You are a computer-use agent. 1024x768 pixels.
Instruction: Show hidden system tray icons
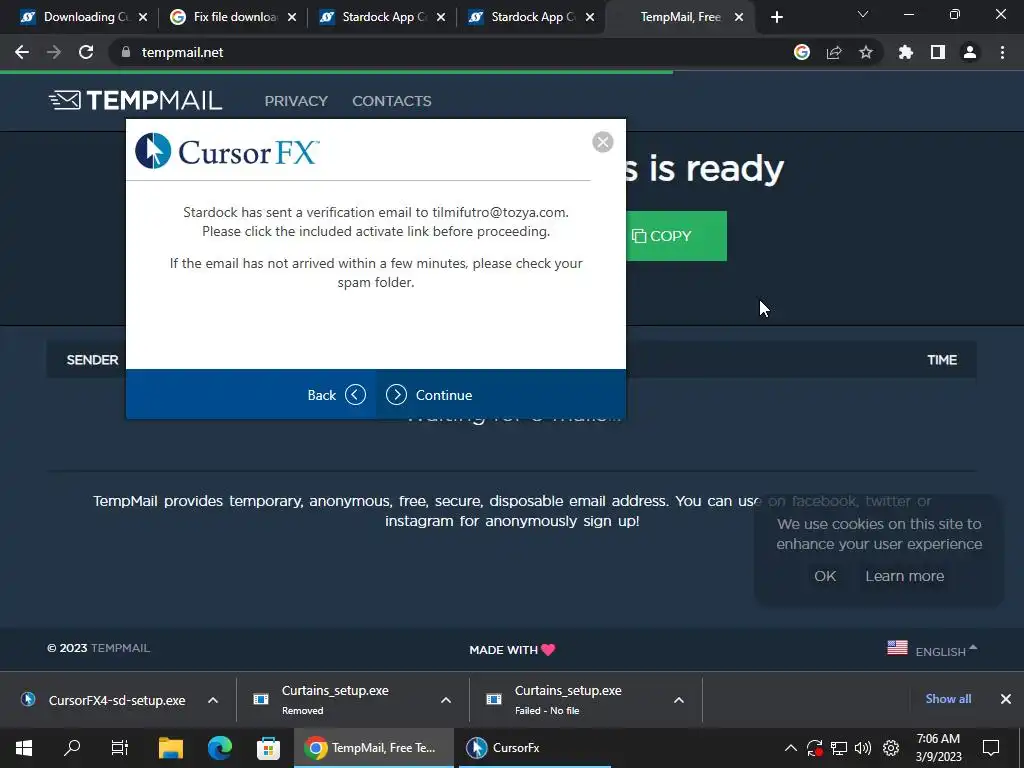[x=790, y=748]
